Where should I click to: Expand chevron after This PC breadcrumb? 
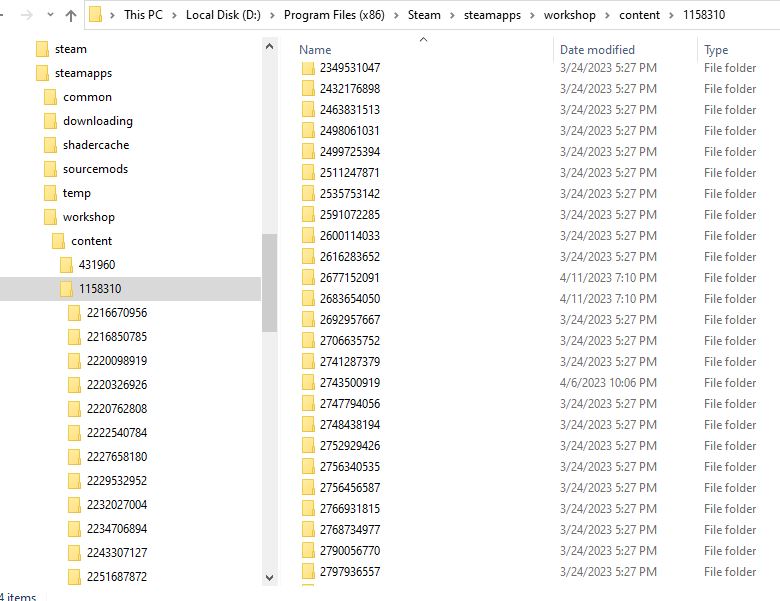[174, 15]
